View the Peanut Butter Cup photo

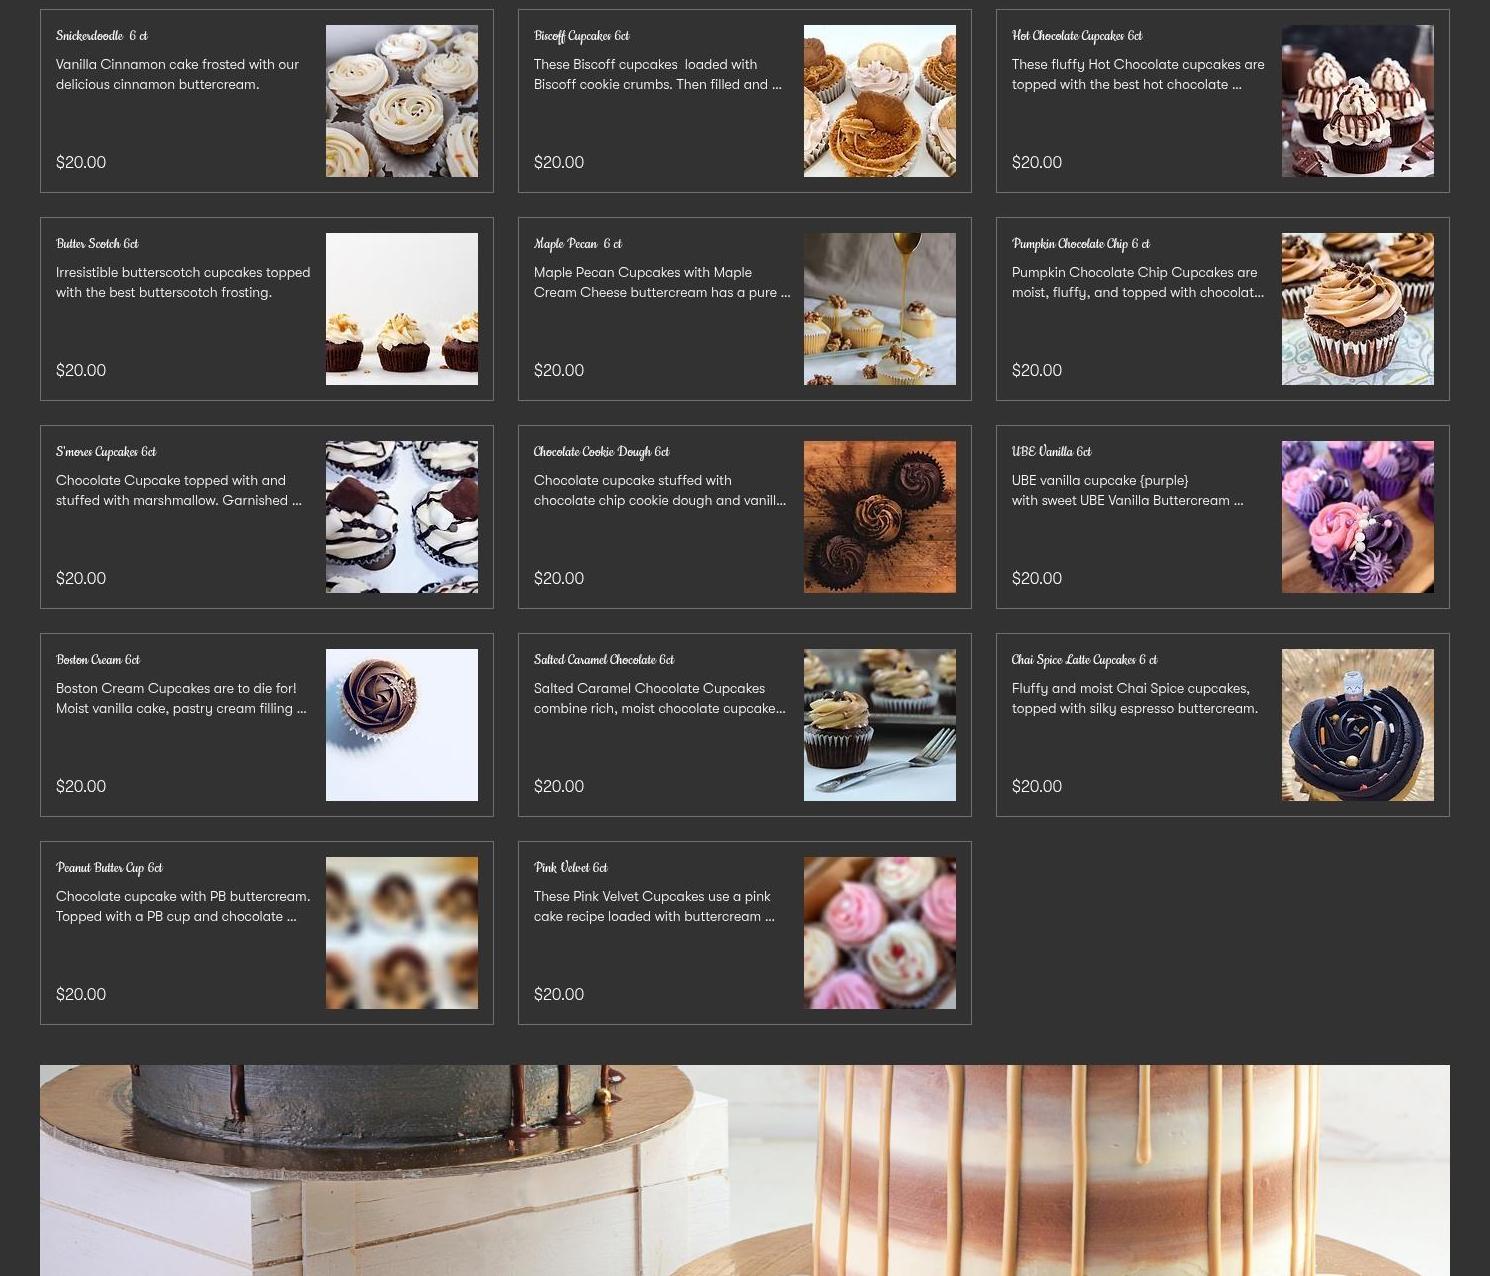(402, 933)
